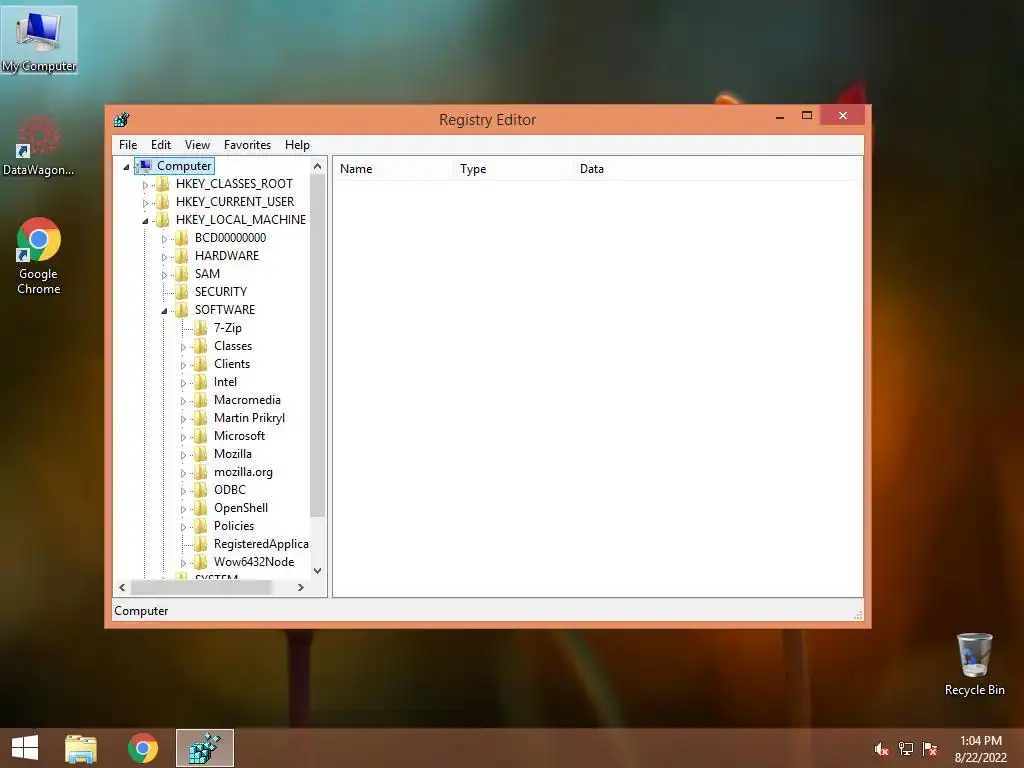Select the Computer root tree item
Viewport: 1024px width, 768px height.
pos(184,166)
